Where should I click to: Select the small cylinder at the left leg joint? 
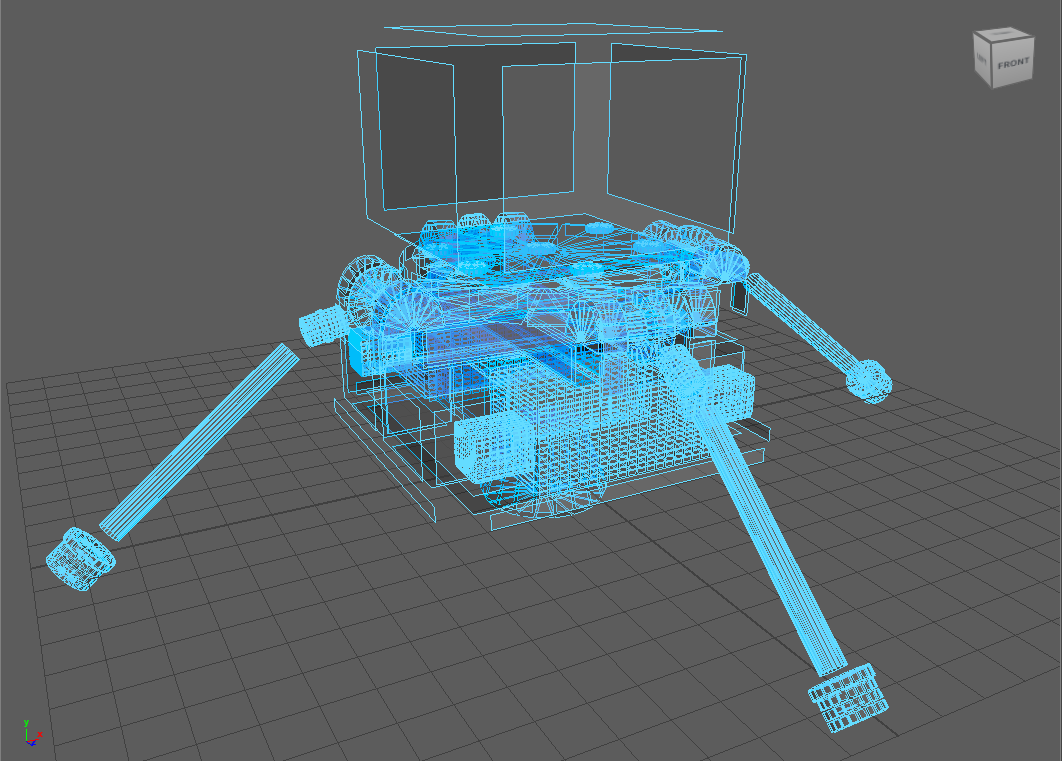point(322,325)
